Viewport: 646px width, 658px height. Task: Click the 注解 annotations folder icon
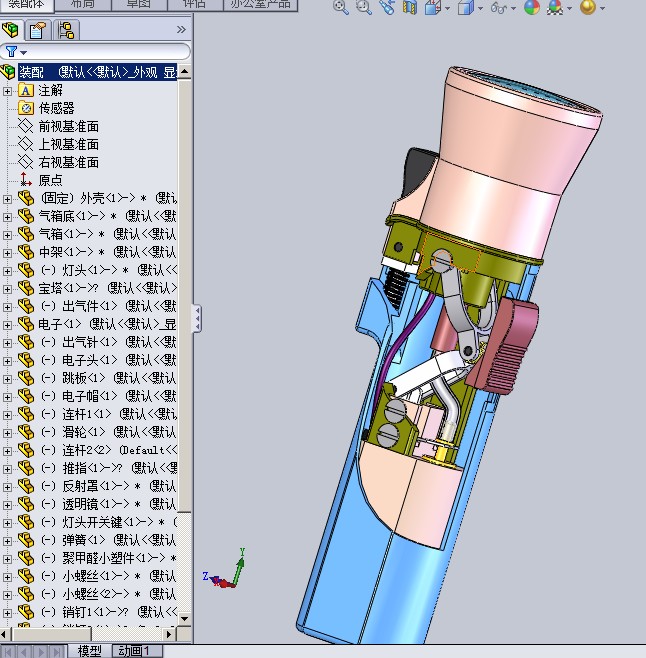[x=26, y=90]
